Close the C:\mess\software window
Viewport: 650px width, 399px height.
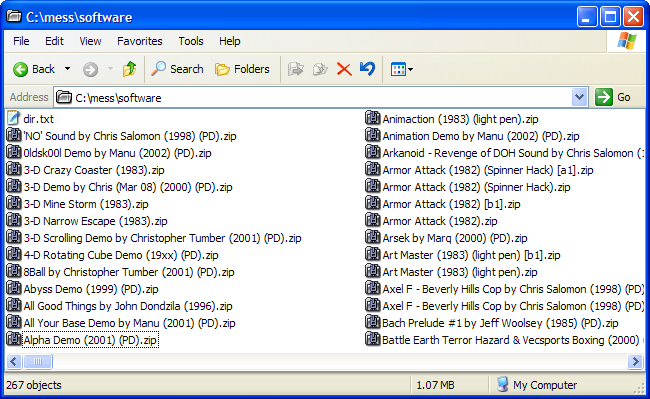633,17
